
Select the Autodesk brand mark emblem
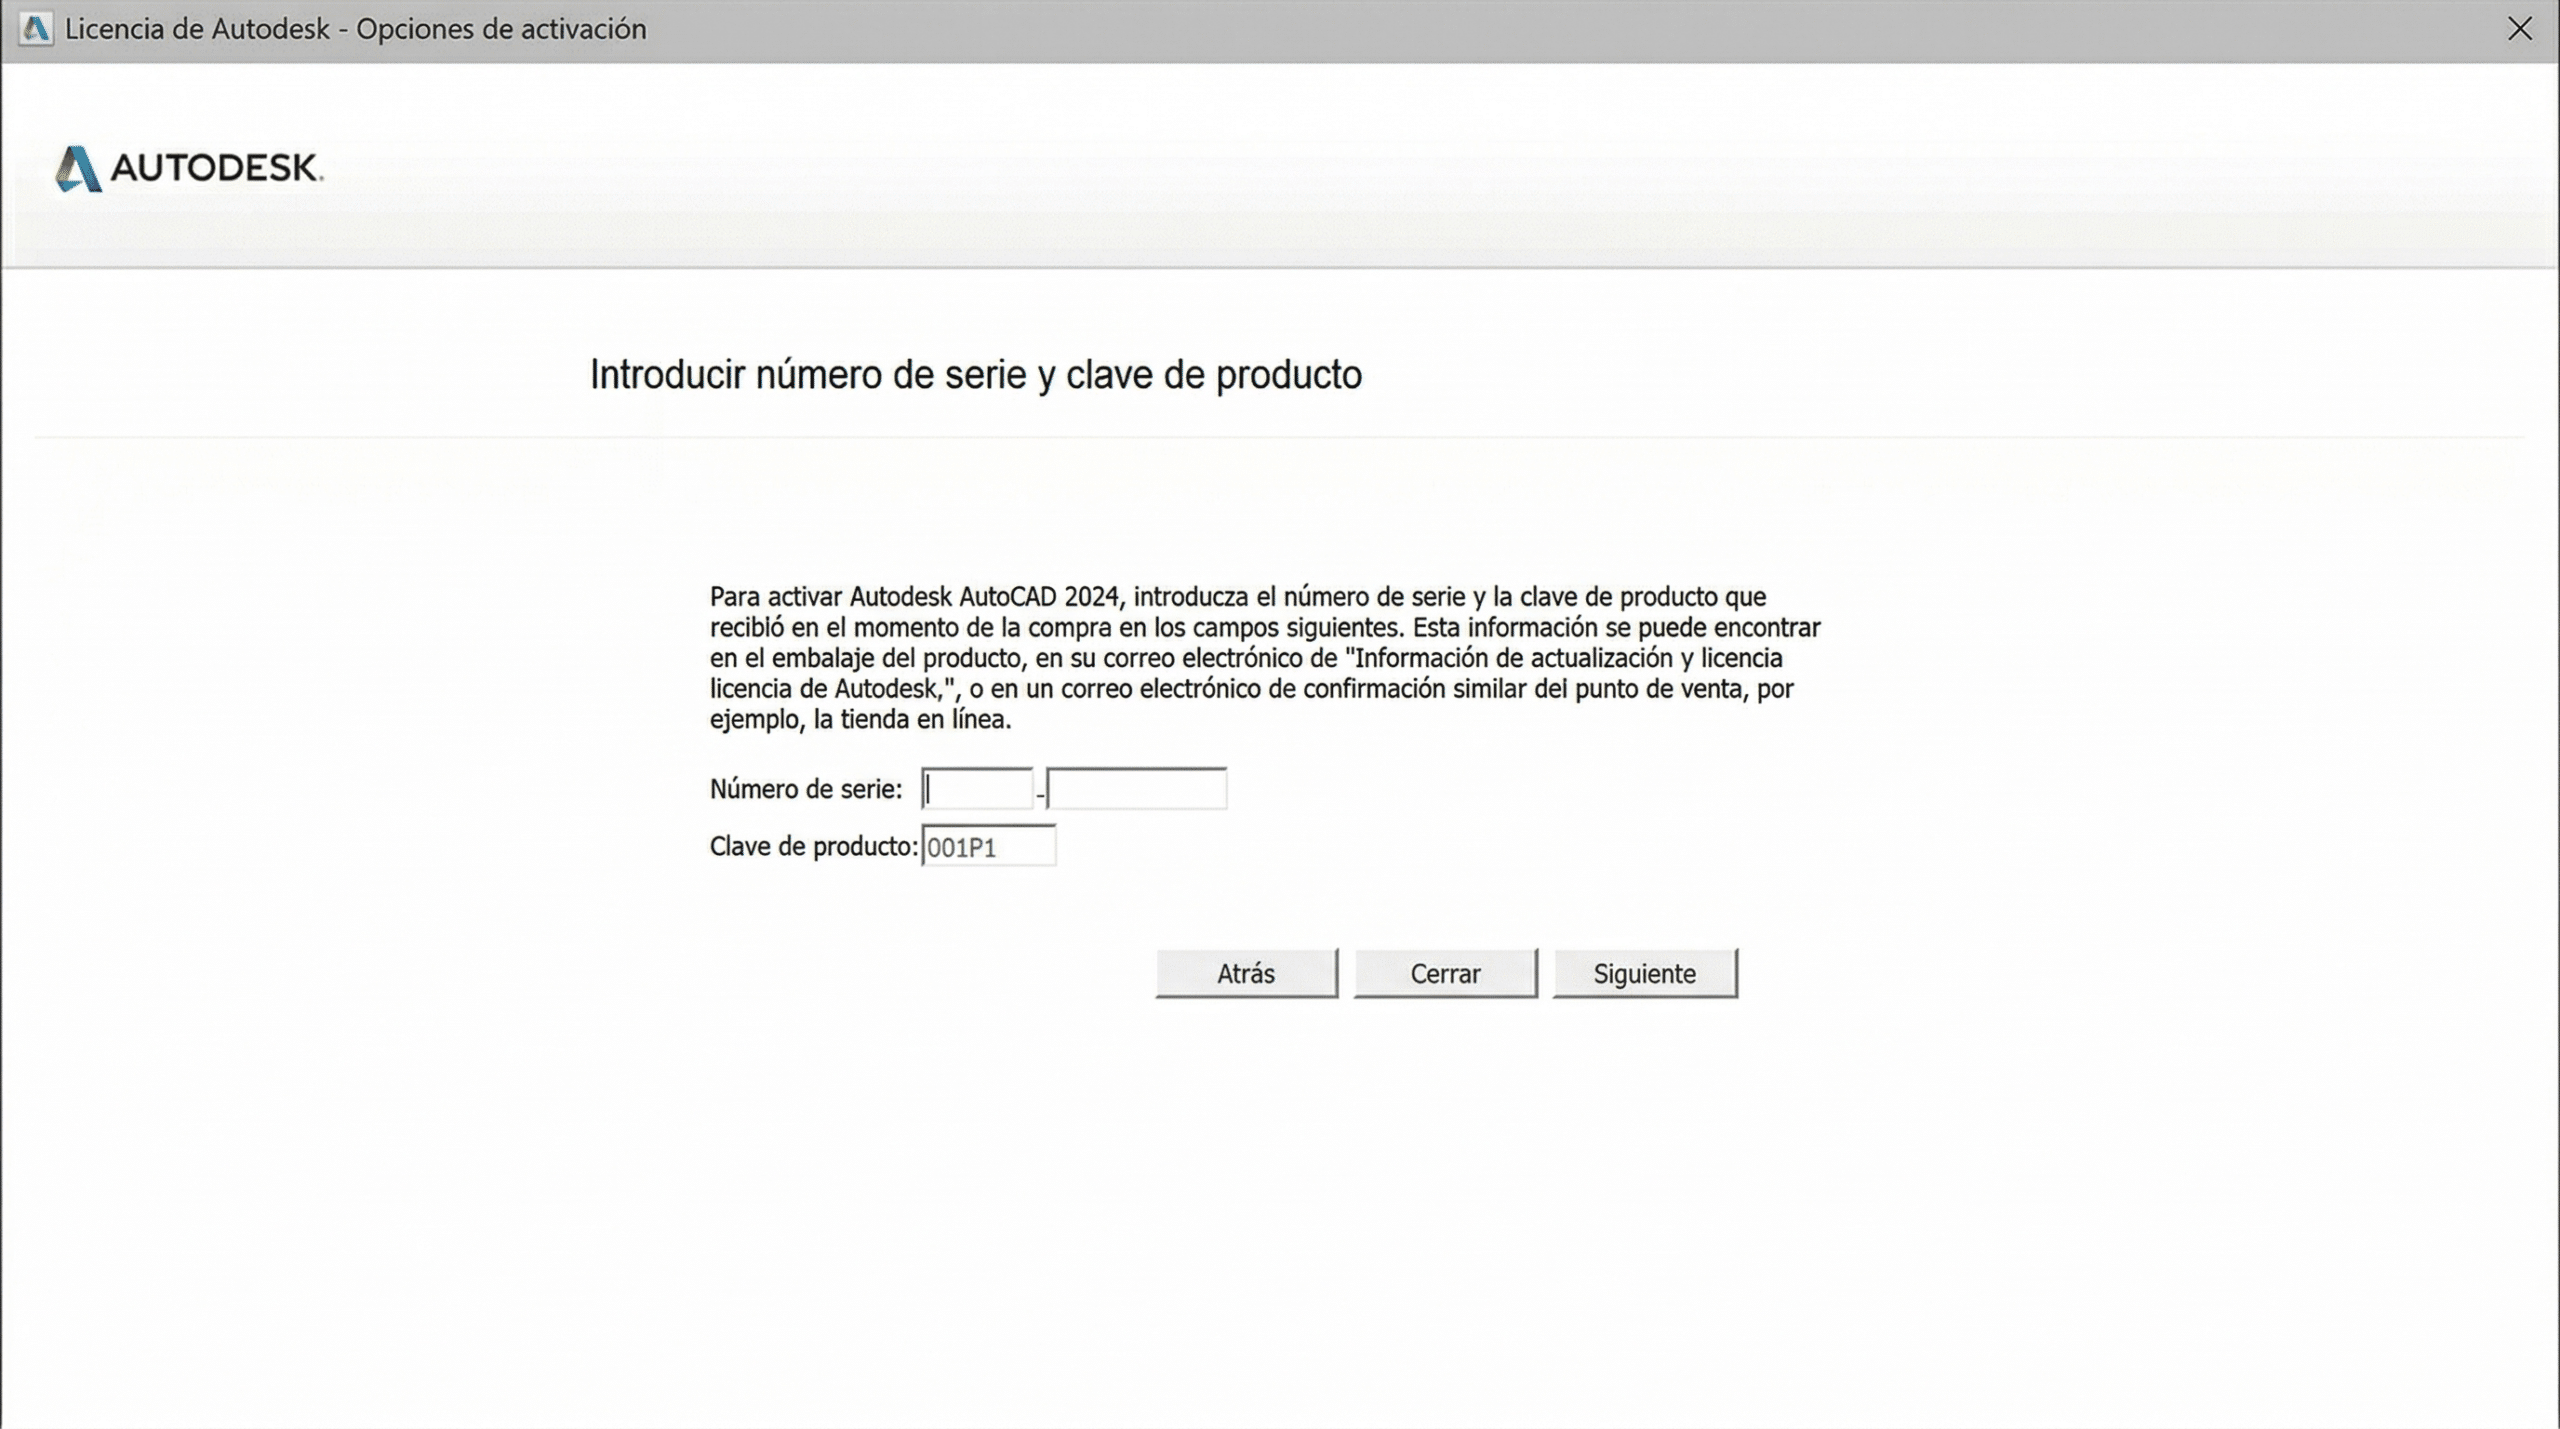(78, 169)
